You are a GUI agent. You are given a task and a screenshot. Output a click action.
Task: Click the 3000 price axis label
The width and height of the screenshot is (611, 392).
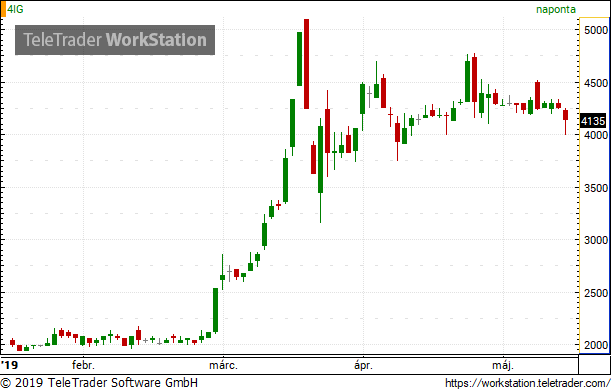(596, 240)
